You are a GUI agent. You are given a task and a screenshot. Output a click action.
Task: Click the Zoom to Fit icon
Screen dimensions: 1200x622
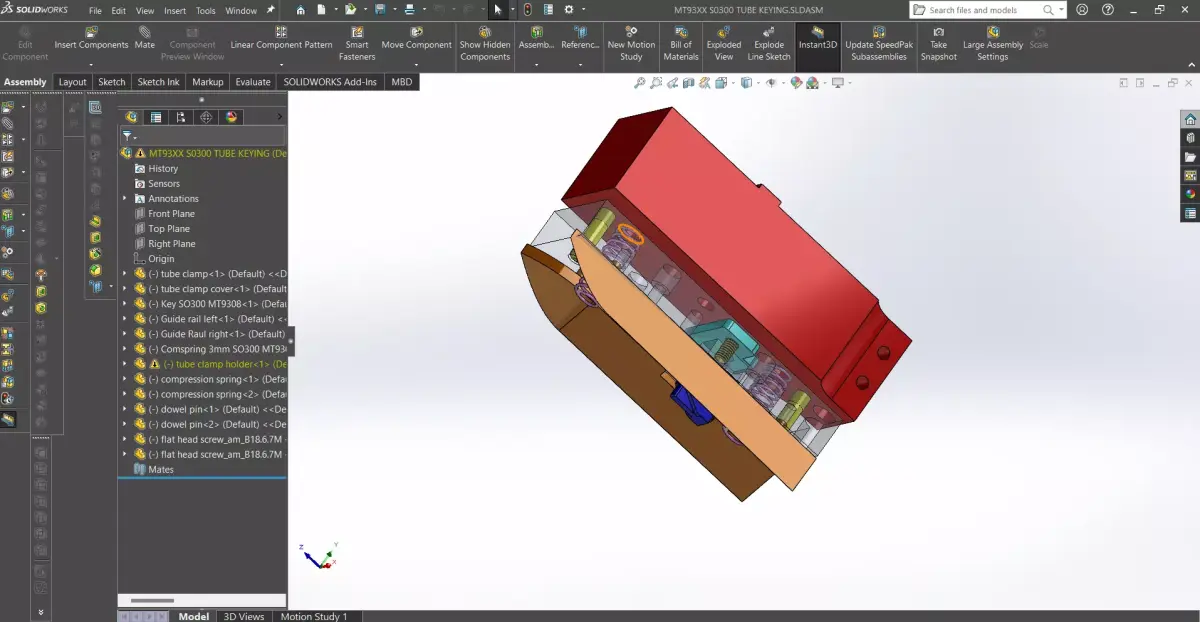click(640, 82)
